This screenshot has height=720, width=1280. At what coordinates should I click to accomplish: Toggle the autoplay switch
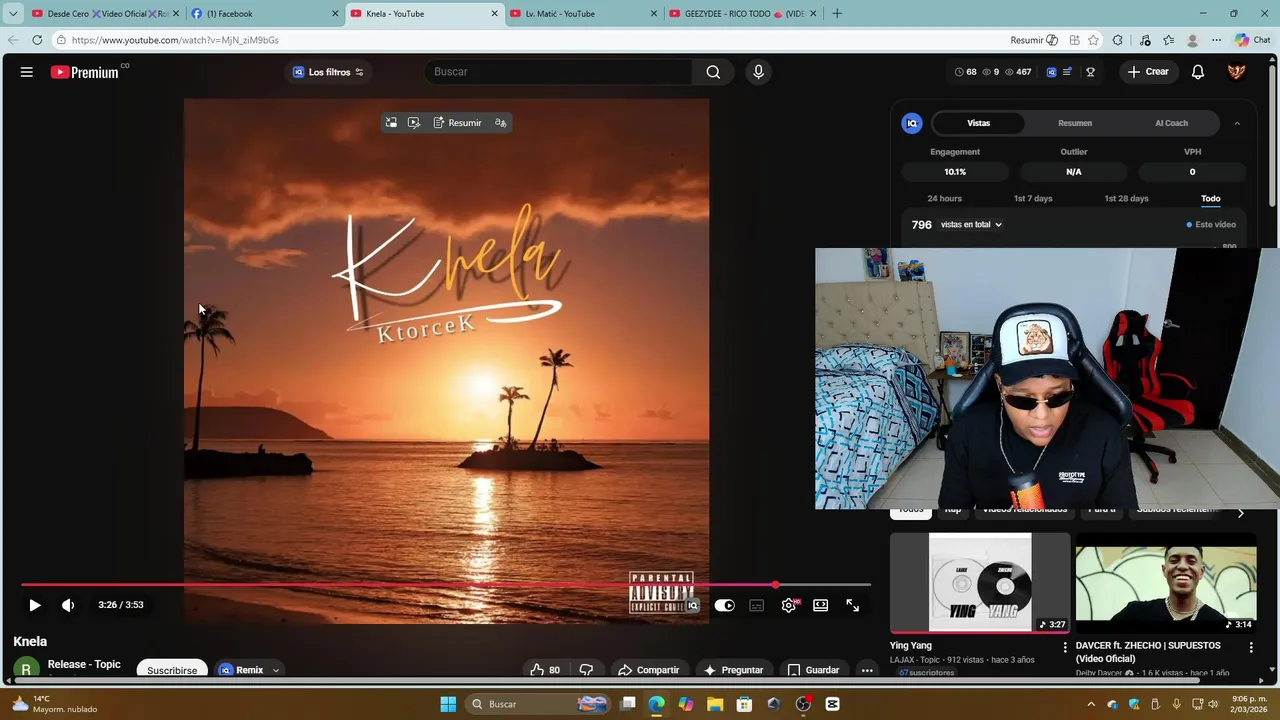tap(724, 605)
